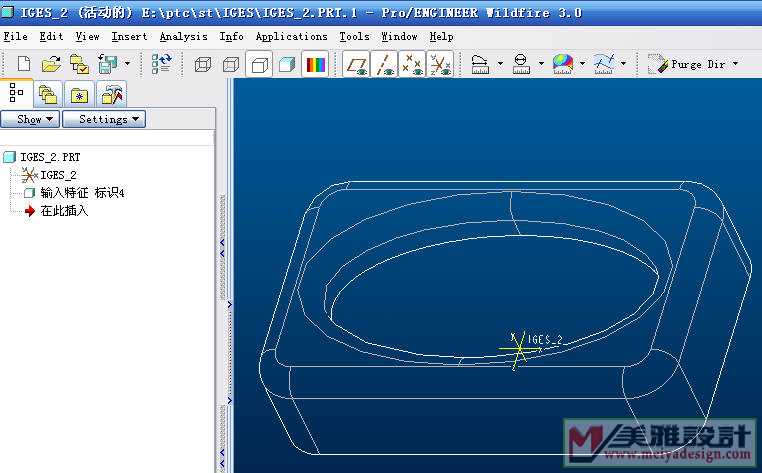The width and height of the screenshot is (762, 473).
Task: Open the Info menu
Action: click(231, 36)
